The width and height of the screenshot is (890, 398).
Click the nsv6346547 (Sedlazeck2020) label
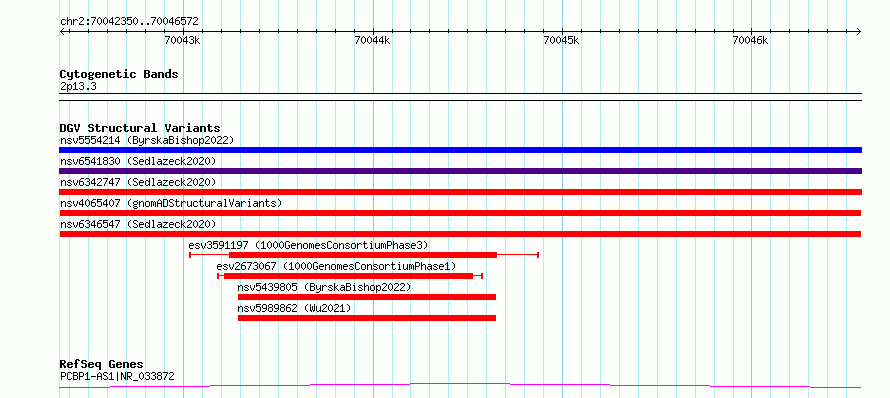point(138,224)
